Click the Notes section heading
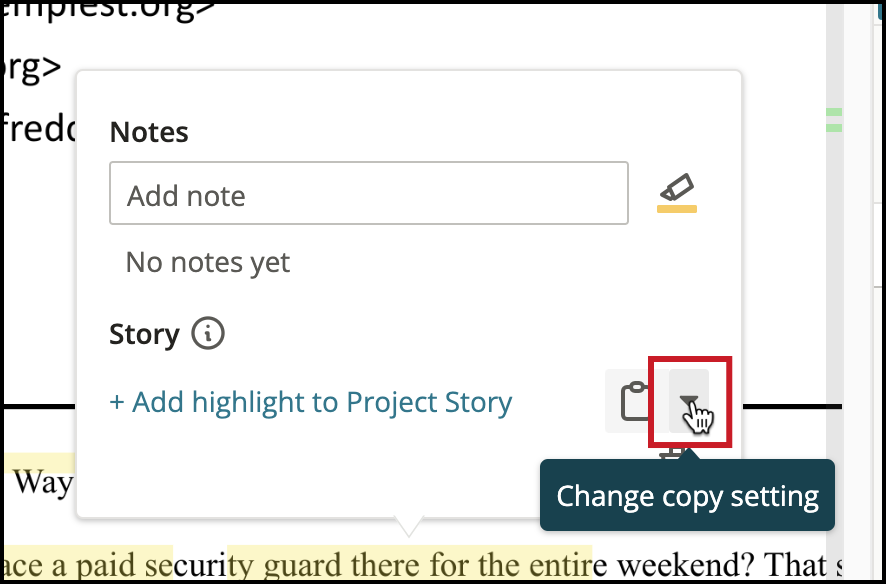 click(x=149, y=132)
